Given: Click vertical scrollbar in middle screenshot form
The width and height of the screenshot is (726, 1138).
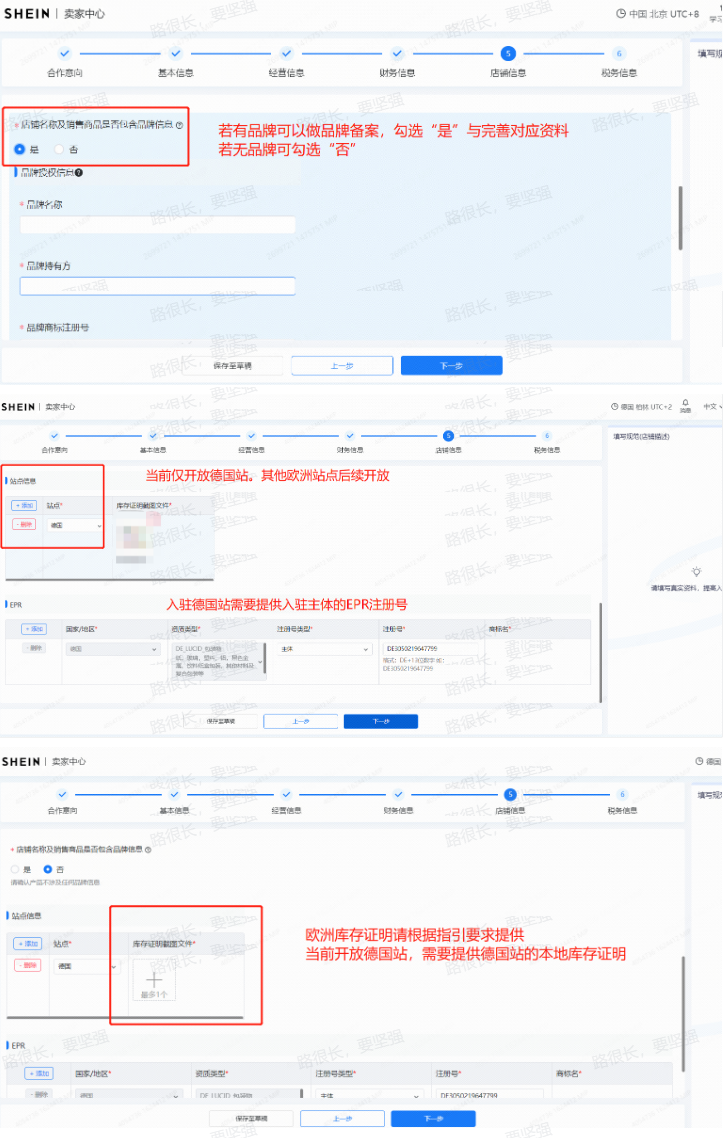Looking at the screenshot, I should point(600,652).
